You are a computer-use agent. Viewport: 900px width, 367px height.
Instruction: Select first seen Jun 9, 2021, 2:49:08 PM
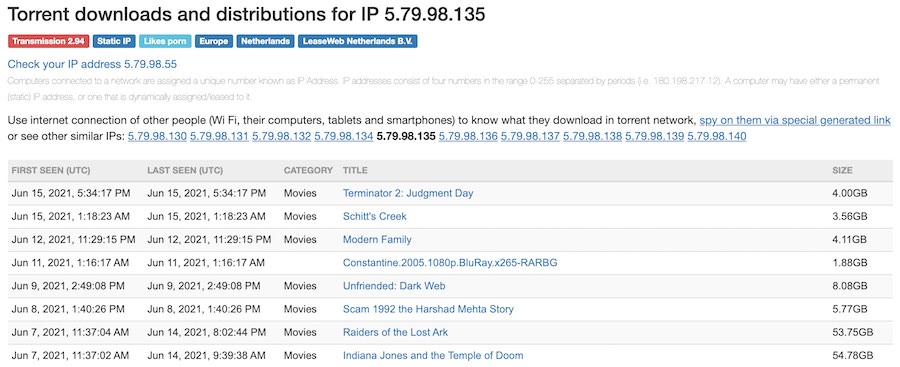(68, 286)
